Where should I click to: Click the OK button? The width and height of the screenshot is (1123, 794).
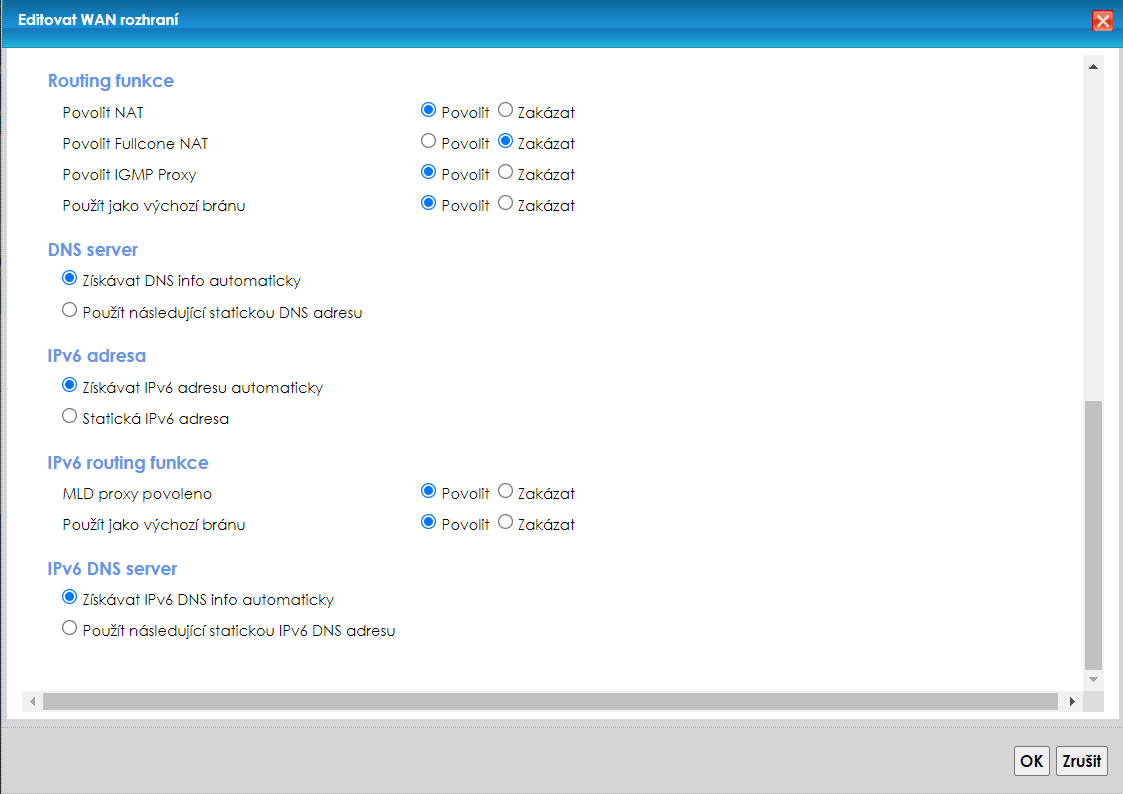point(1031,761)
